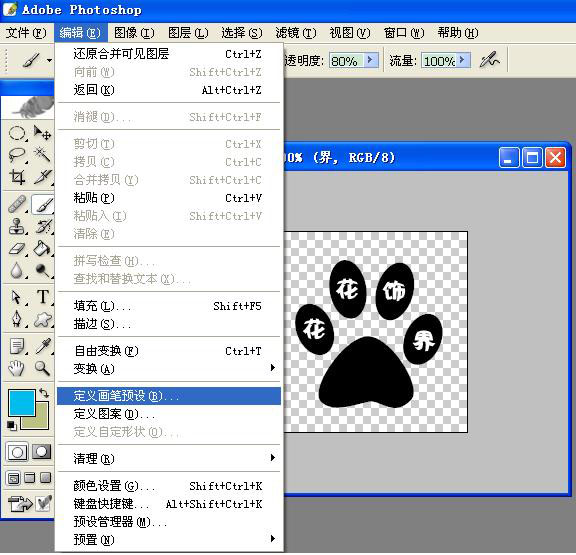Select the Clone Stamp tool
The image size is (576, 555).
[17, 226]
